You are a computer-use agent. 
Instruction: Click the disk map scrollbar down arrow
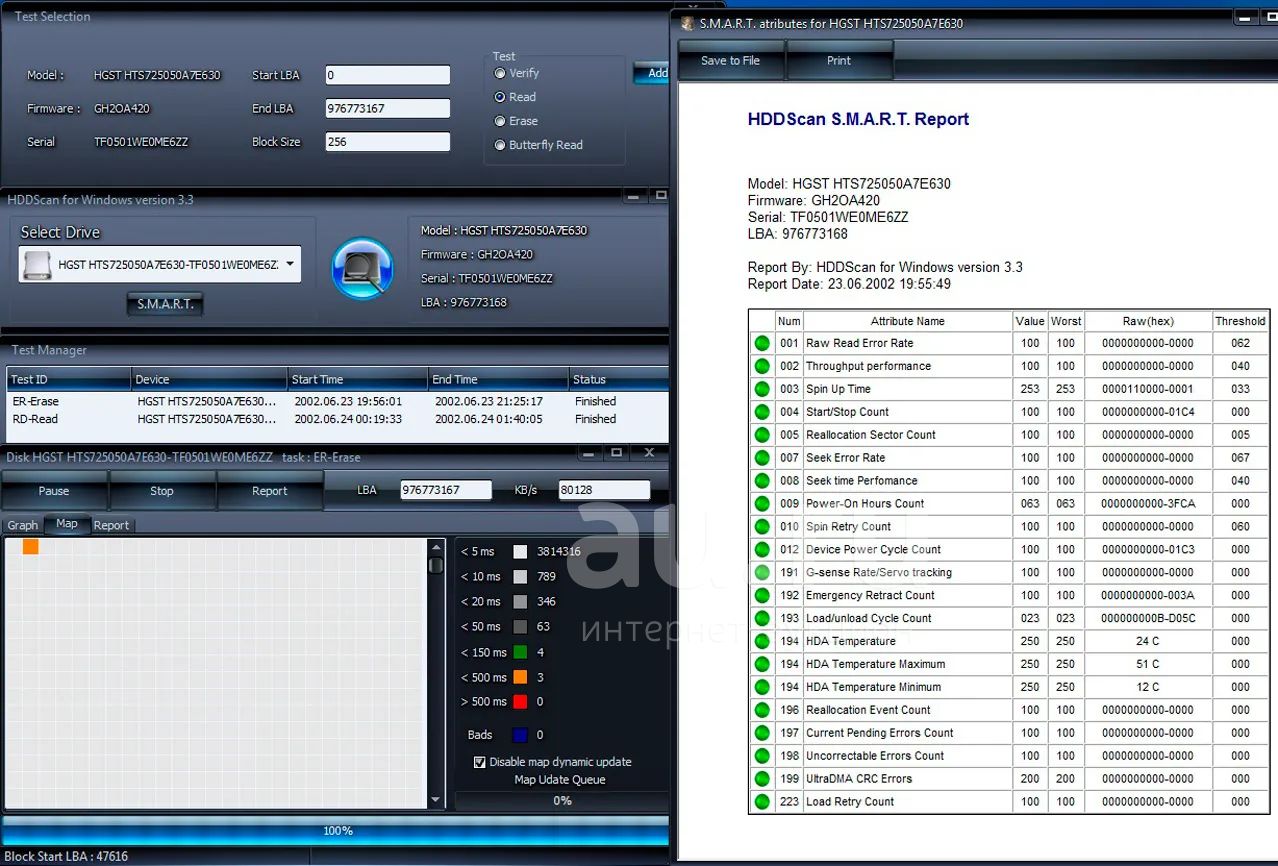(436, 800)
